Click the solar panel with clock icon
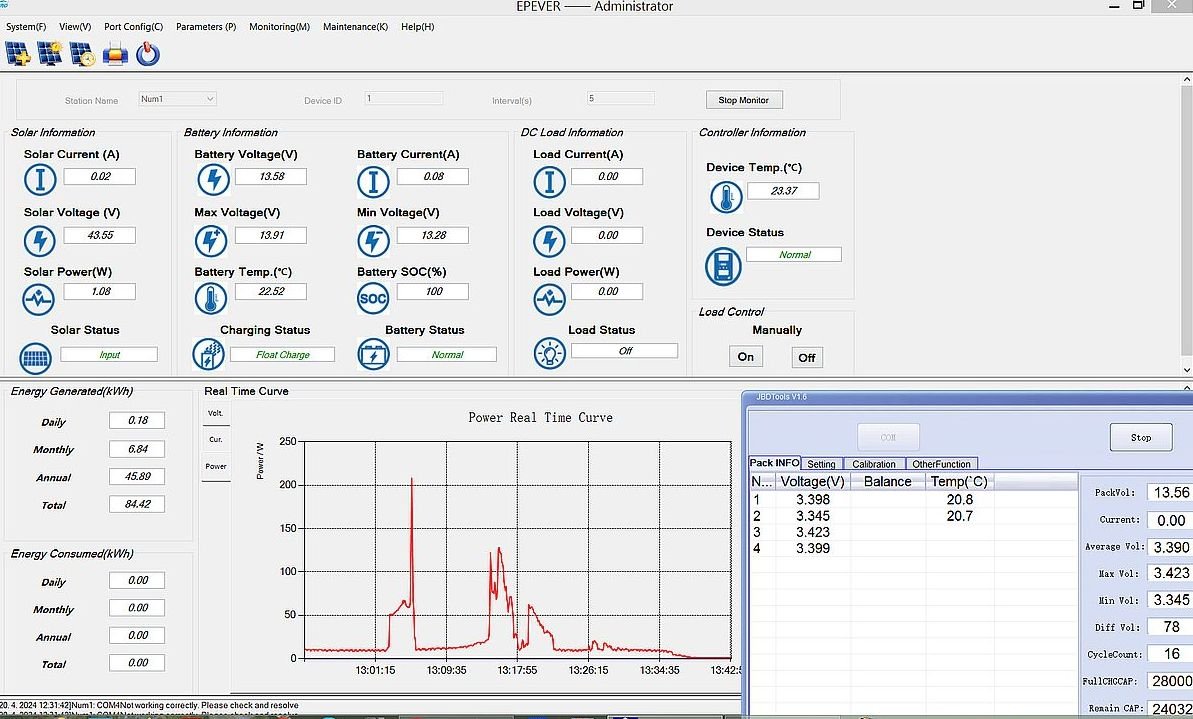Image resolution: width=1193 pixels, height=719 pixels. coord(83,54)
